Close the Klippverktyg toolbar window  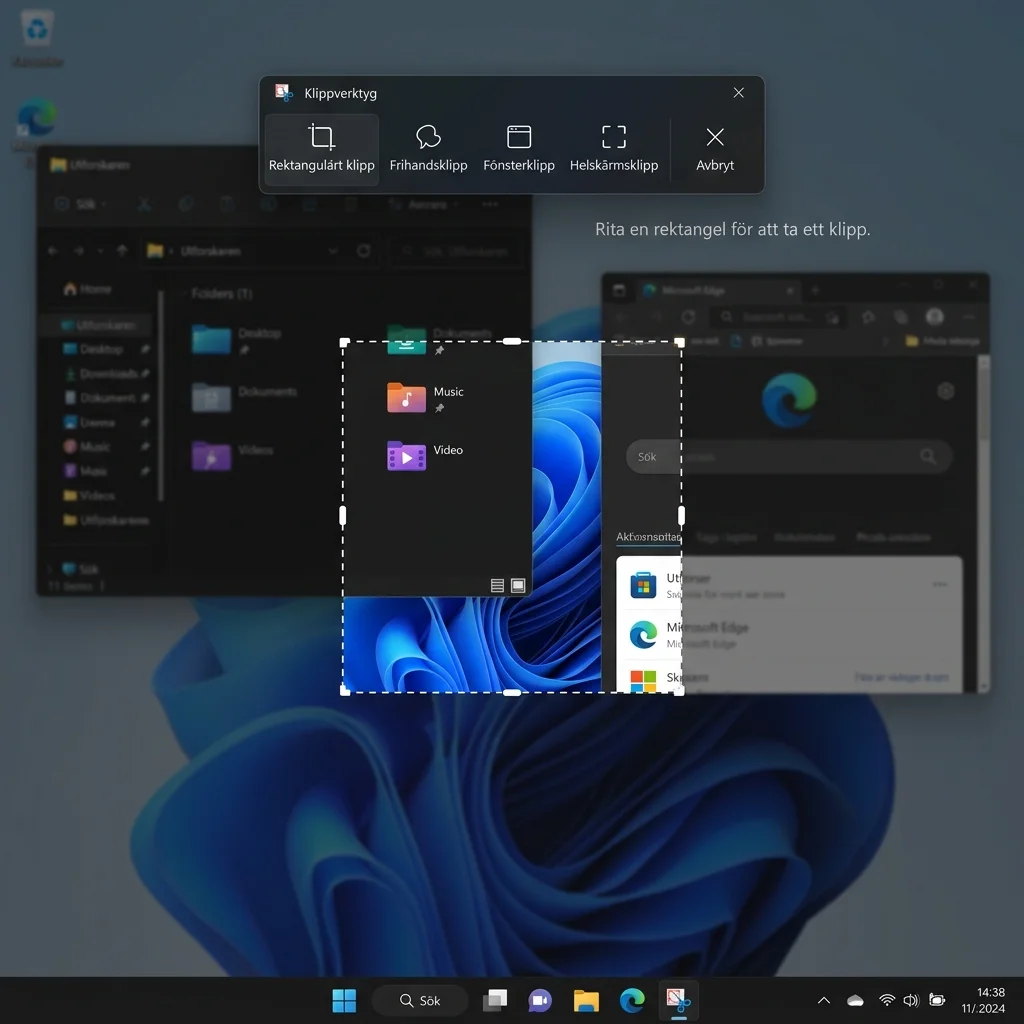pos(738,93)
